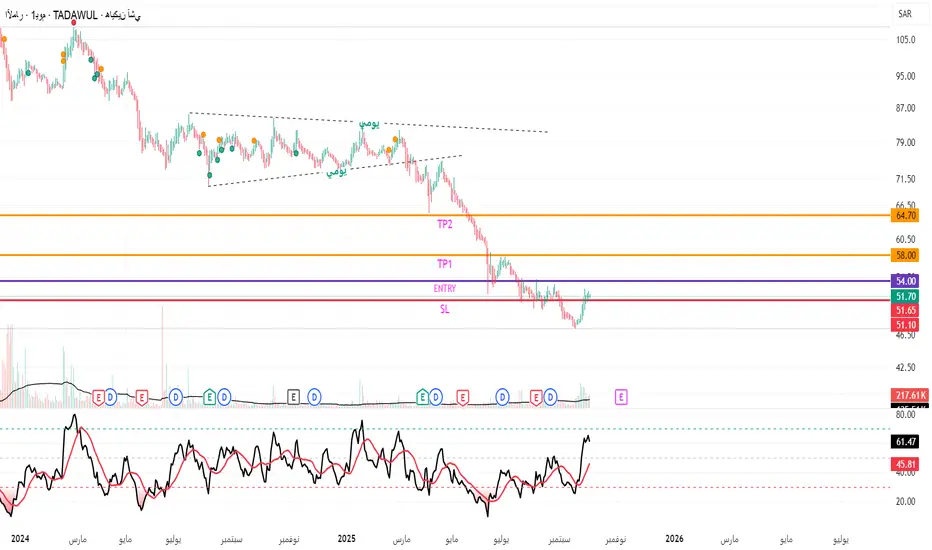Click the first blue D dividend marker
Screen dimensions: 932x550
pos(111,397)
